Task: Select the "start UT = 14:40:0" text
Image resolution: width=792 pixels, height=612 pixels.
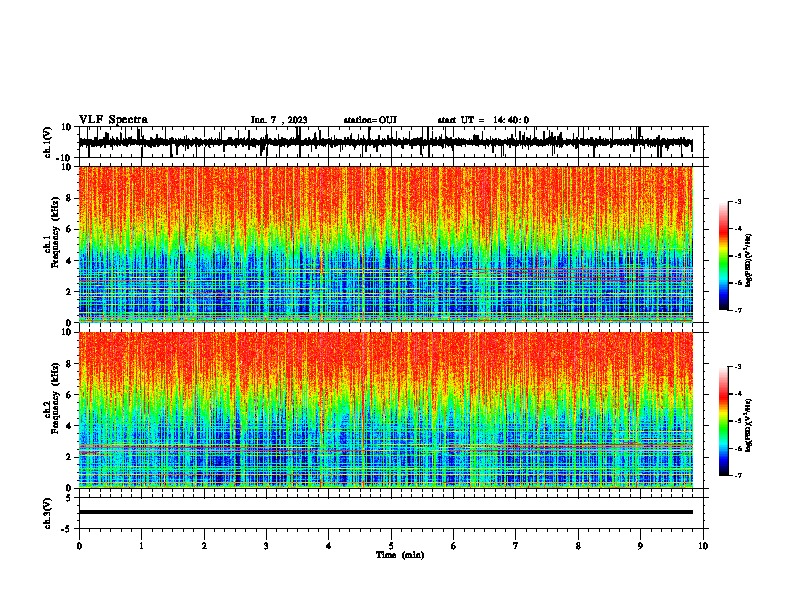Action: pyautogui.click(x=483, y=120)
